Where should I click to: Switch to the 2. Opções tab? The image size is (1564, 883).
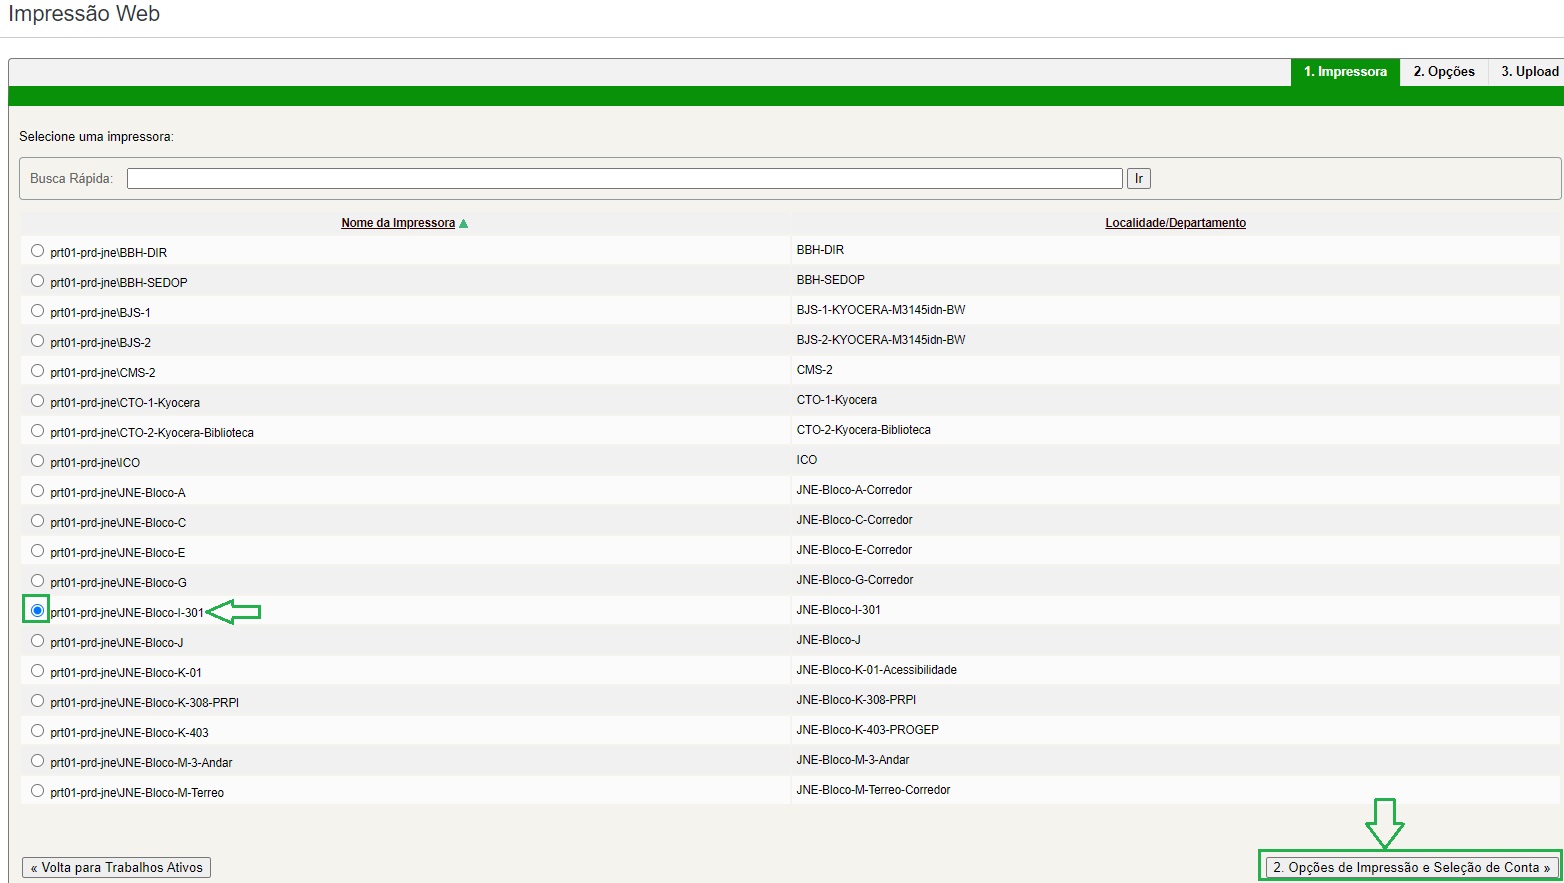[1443, 72]
